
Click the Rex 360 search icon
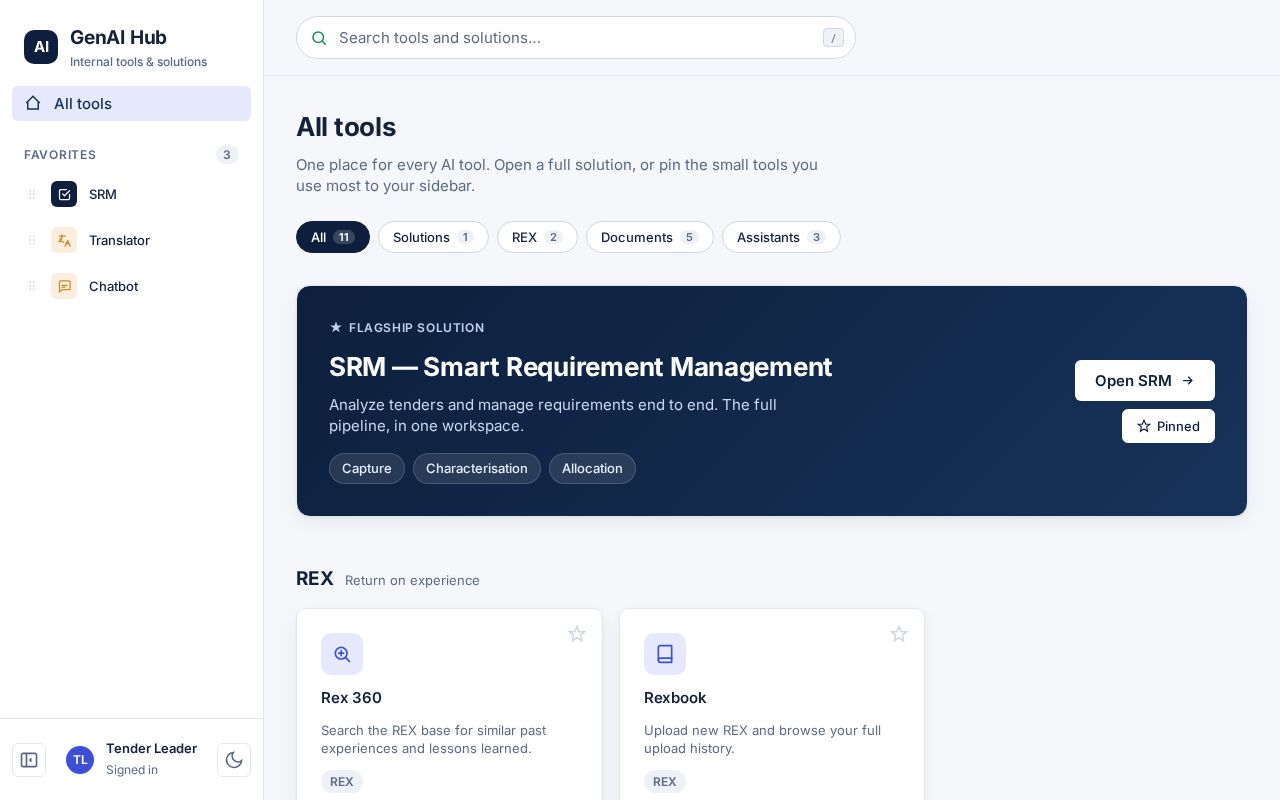[x=342, y=654]
